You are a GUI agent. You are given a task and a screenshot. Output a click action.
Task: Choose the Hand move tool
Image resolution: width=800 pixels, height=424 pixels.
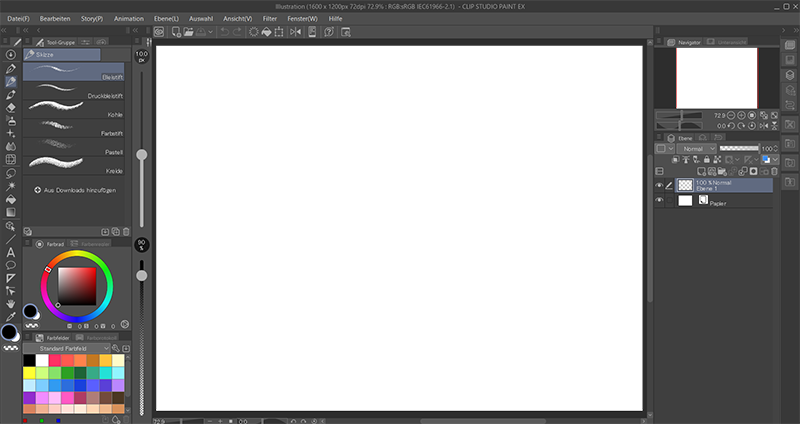pos(11,303)
